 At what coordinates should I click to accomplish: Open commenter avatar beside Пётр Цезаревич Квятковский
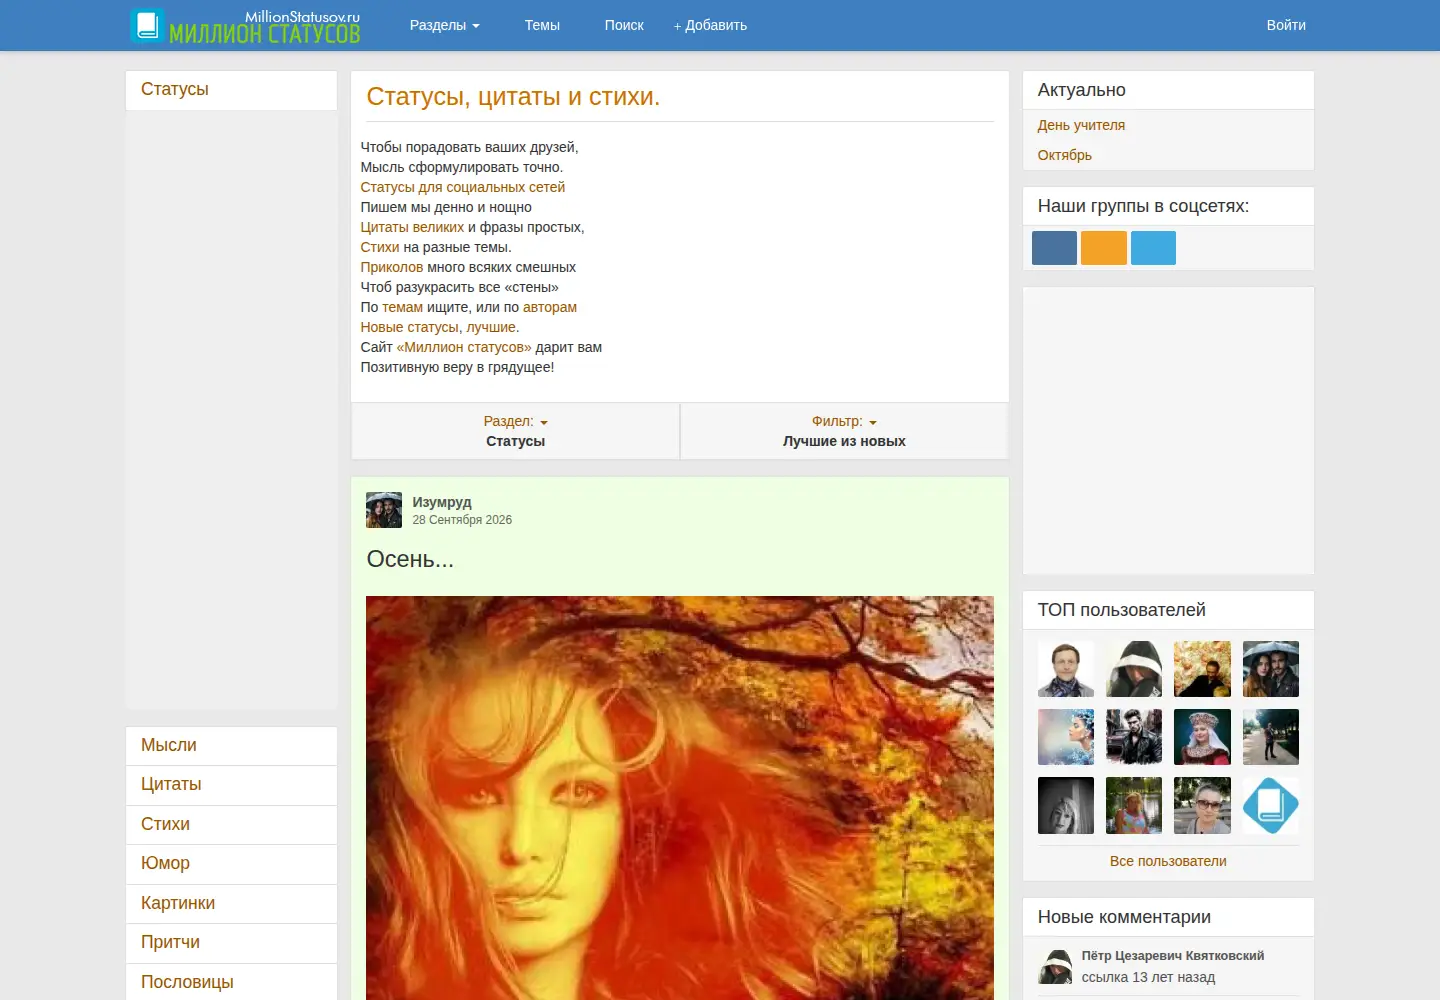pos(1055,967)
